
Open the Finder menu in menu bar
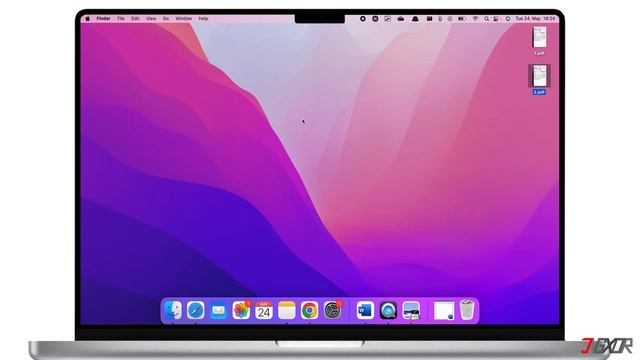[103, 19]
